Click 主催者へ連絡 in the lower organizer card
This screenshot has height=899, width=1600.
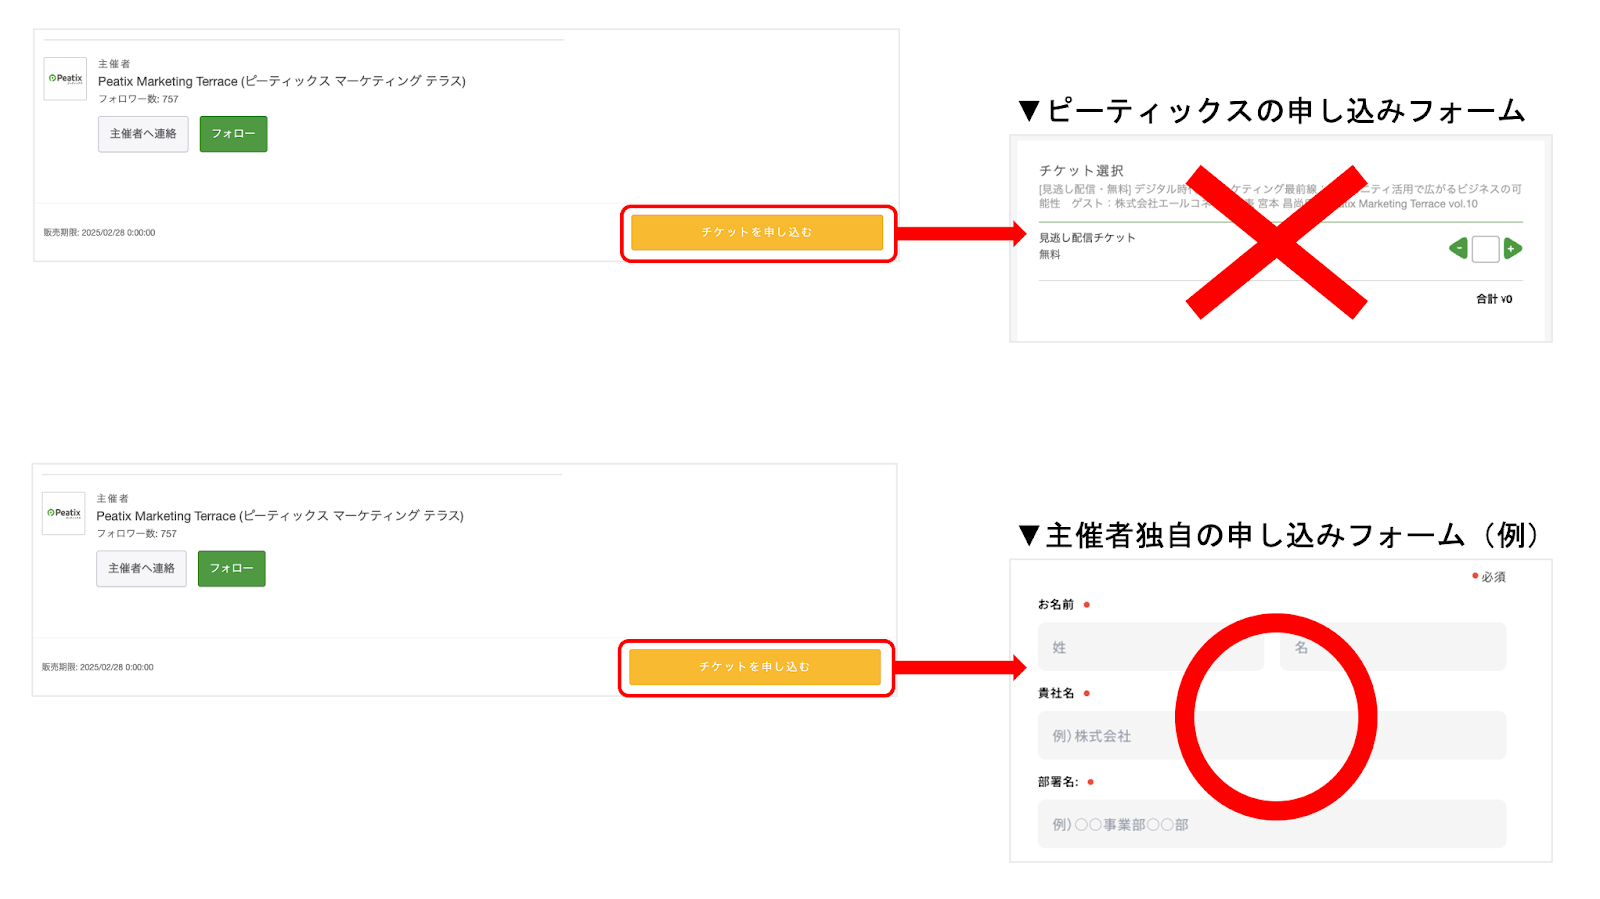click(x=141, y=568)
